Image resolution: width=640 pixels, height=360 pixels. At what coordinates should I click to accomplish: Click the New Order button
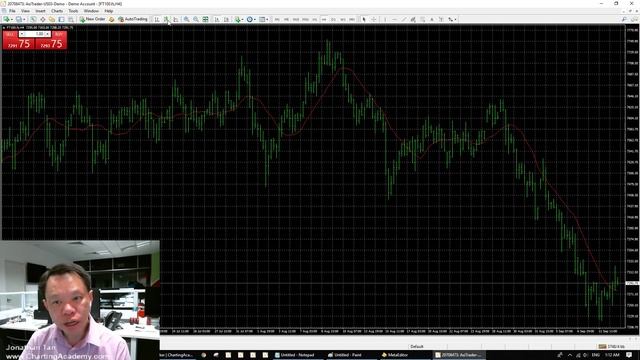pyautogui.click(x=93, y=19)
